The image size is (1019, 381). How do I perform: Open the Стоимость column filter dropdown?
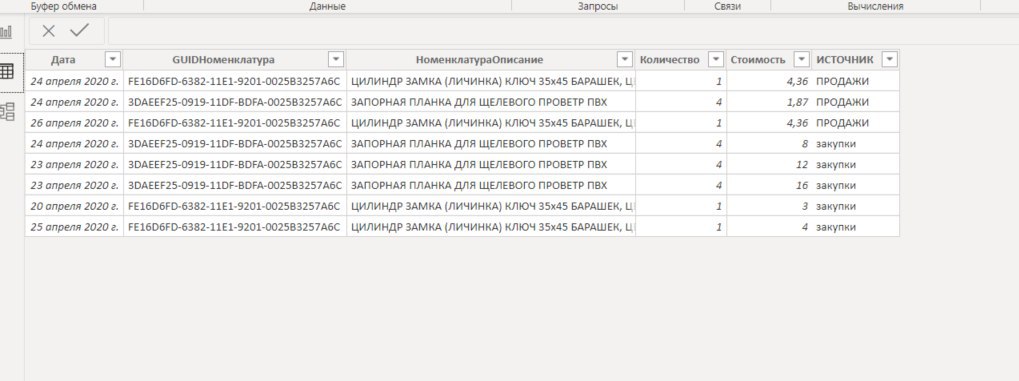(x=803, y=60)
